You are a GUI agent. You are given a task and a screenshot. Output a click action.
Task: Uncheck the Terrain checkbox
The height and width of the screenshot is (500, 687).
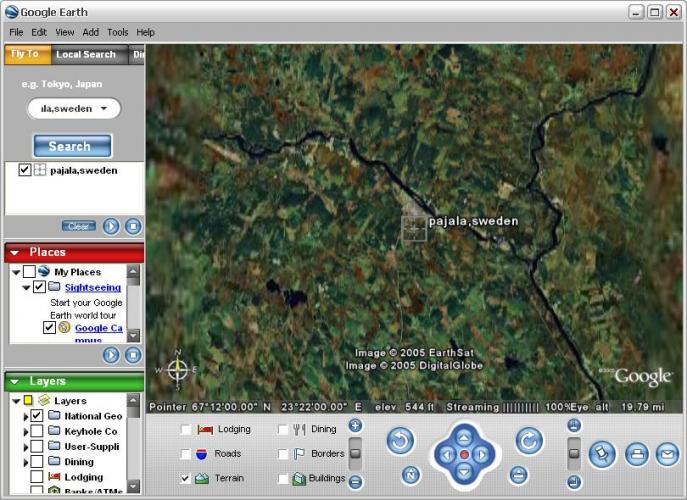186,479
